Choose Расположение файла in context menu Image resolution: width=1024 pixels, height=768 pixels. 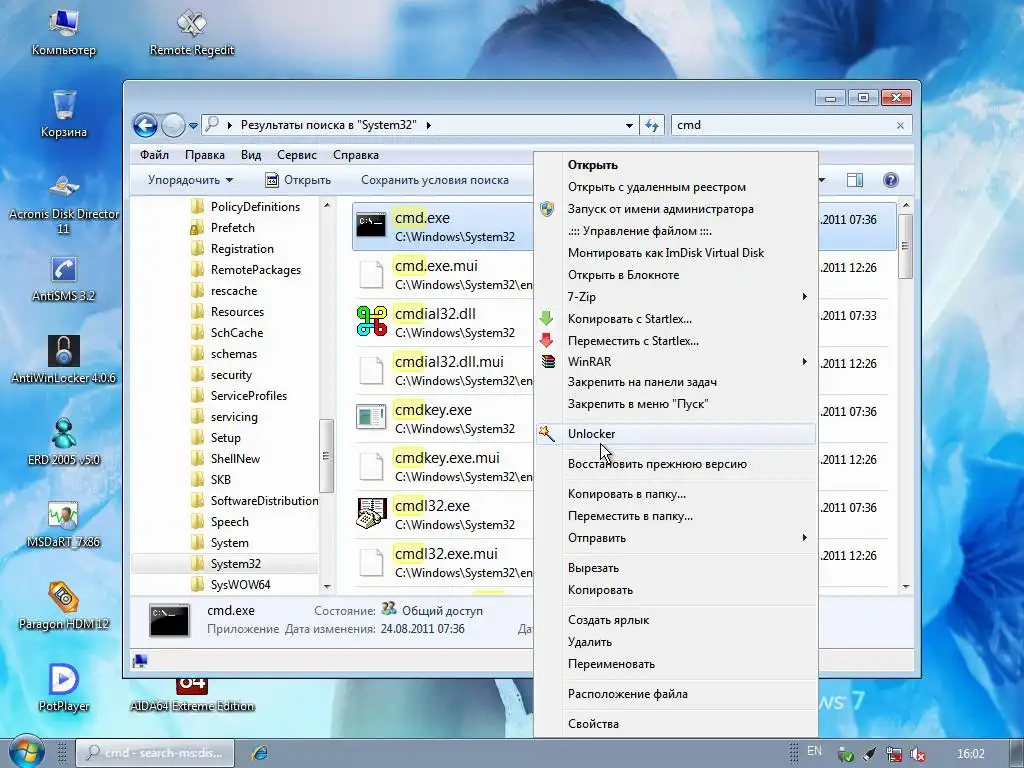click(x=675, y=694)
